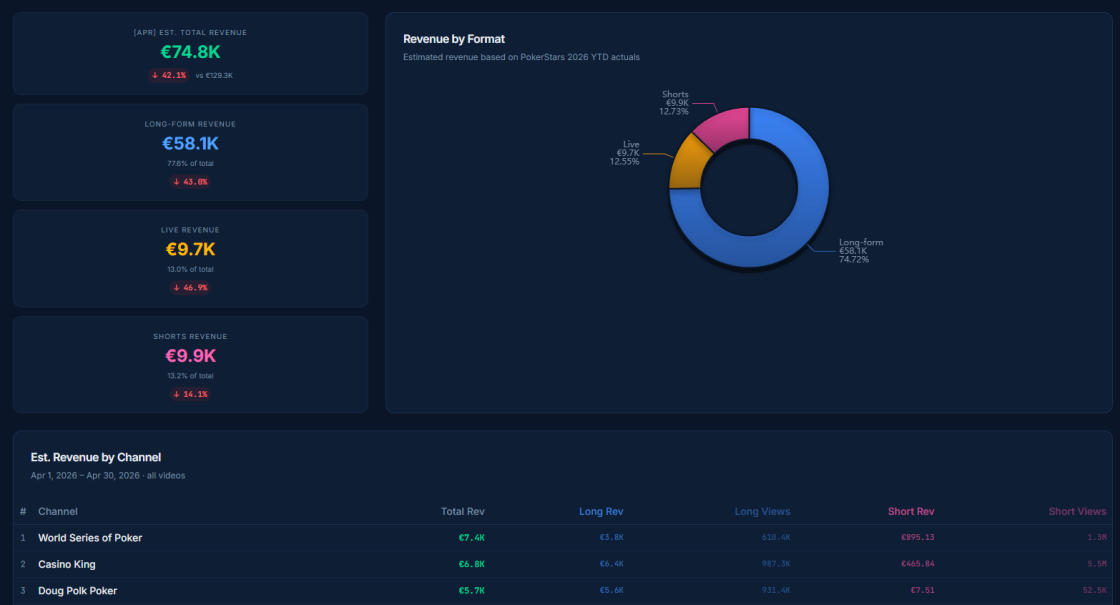
Task: Click the €7.51 short revenue cell
Action: pos(922,590)
